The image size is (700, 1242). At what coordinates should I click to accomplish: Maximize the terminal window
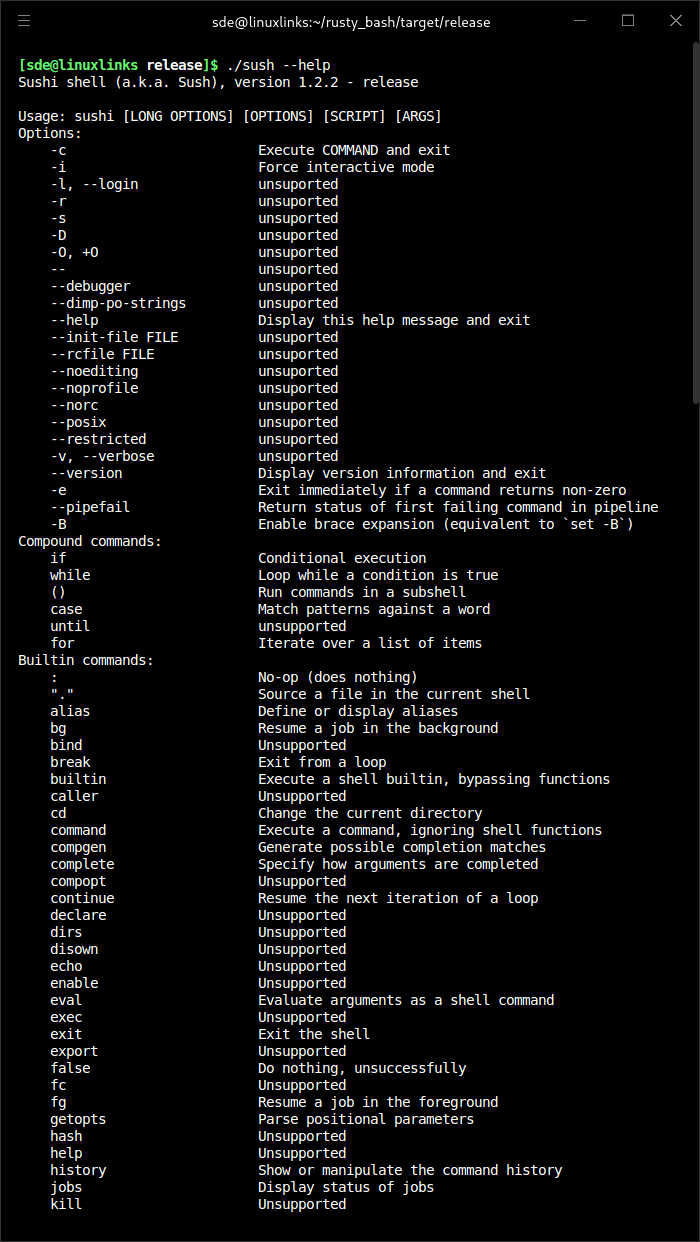click(x=628, y=21)
